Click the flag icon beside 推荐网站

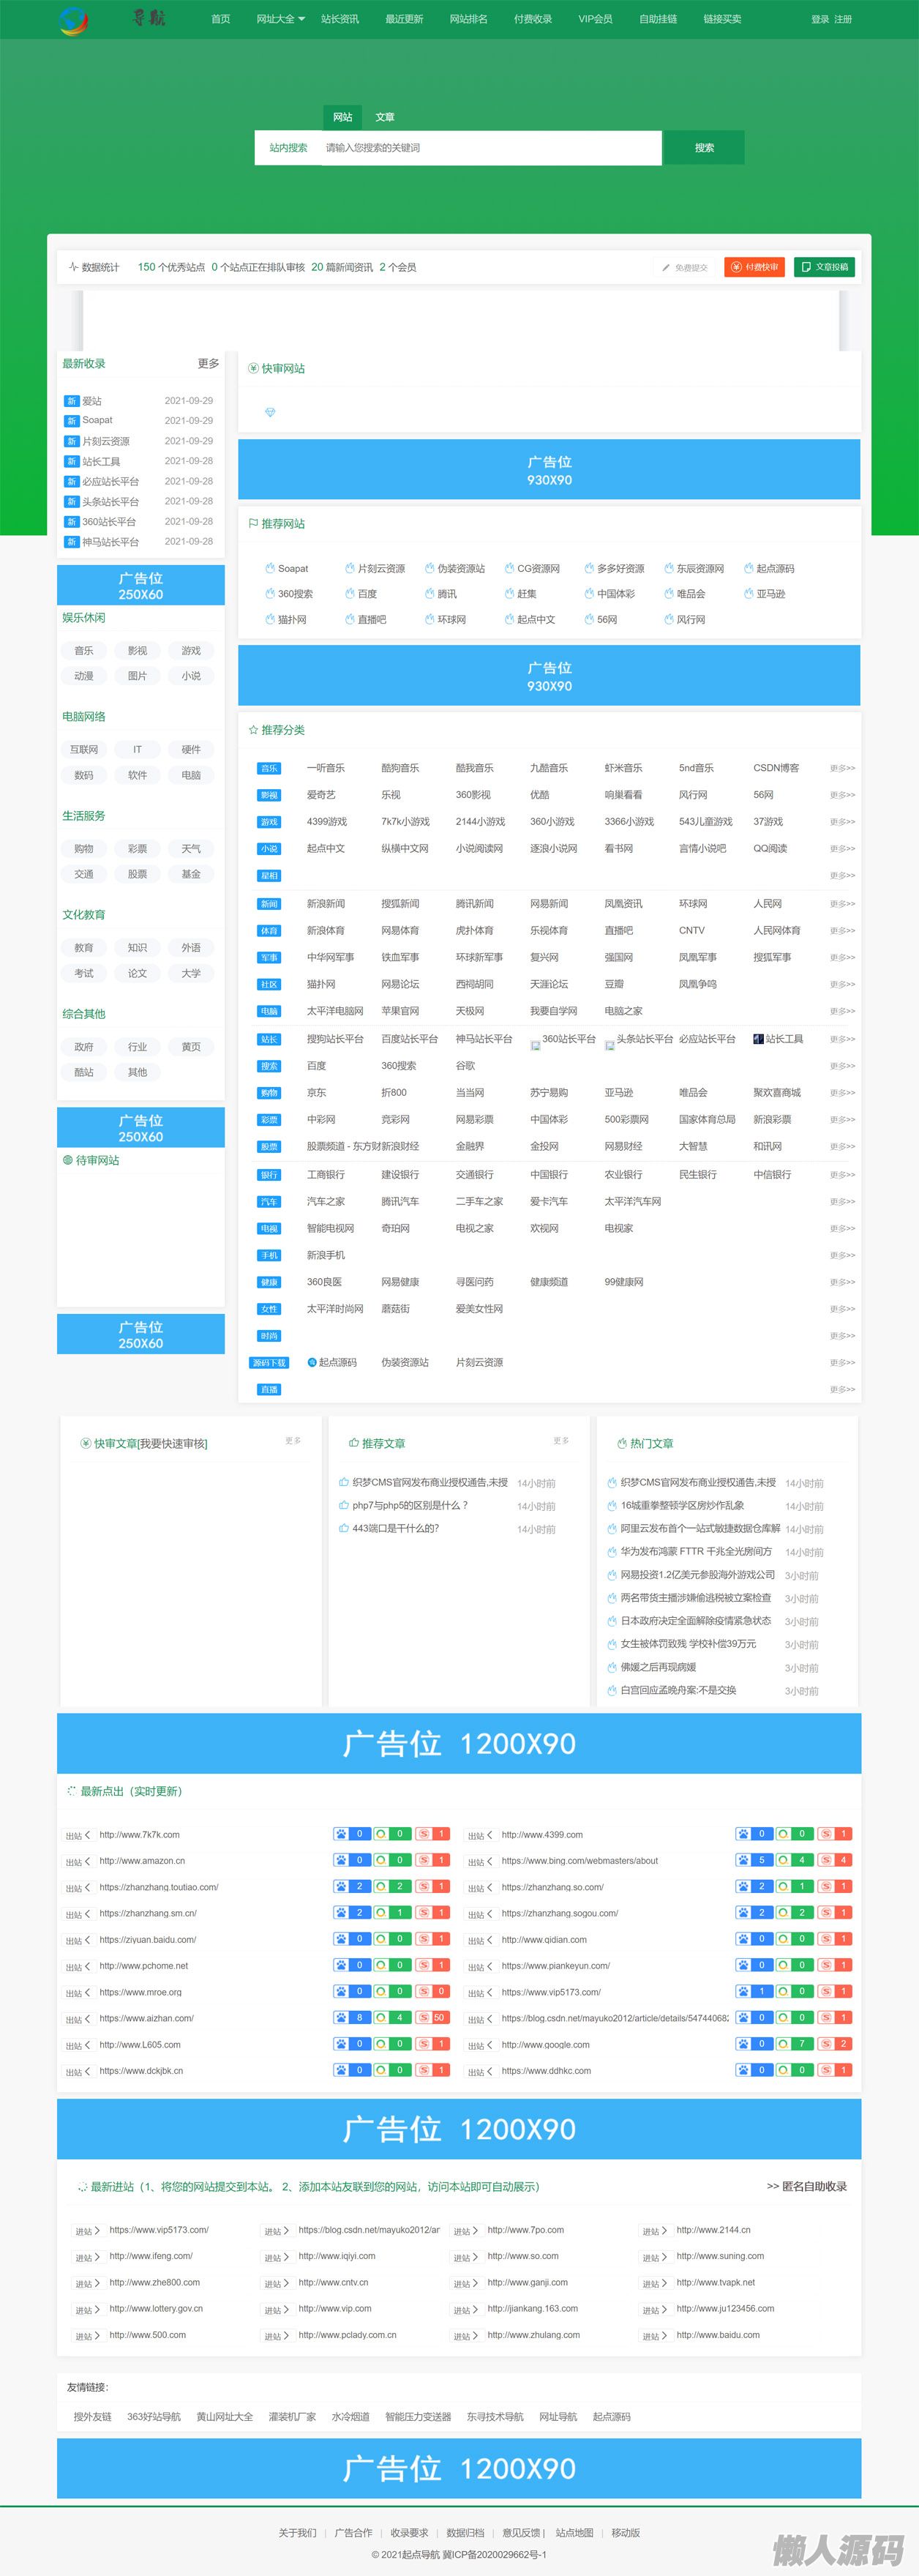coord(253,523)
